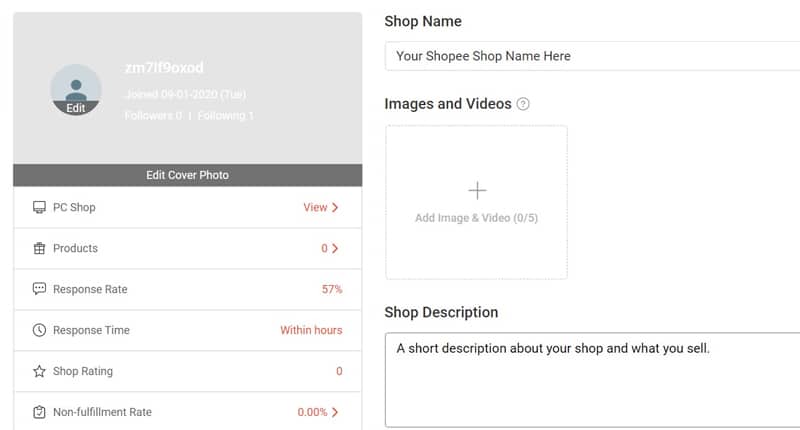Screen dimensions: 800x430
Task: Edit the profile avatar picture
Action: click(76, 90)
